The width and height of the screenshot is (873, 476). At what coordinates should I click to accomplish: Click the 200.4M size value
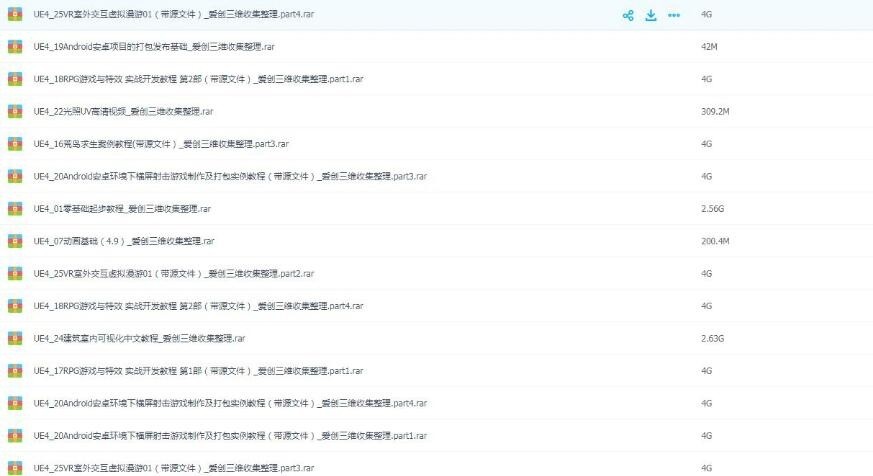(715, 241)
